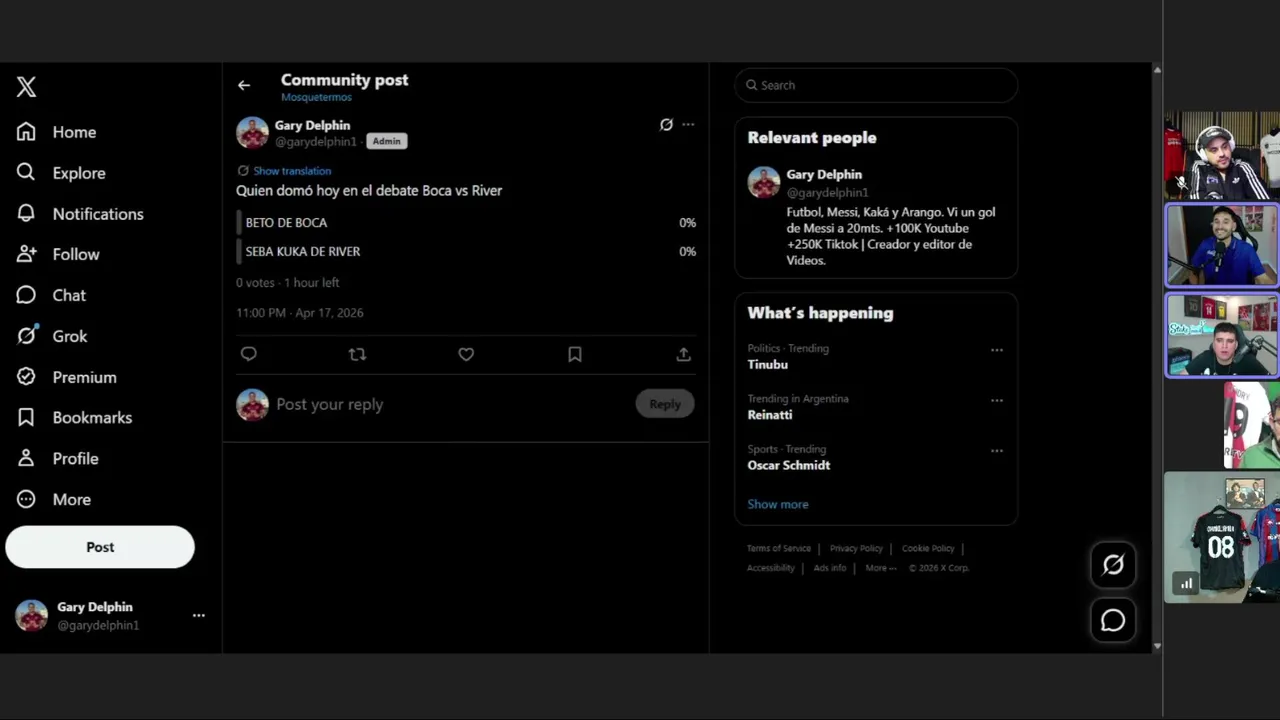
Task: Open account menu dots beside Gary Delphin
Action: (199, 615)
